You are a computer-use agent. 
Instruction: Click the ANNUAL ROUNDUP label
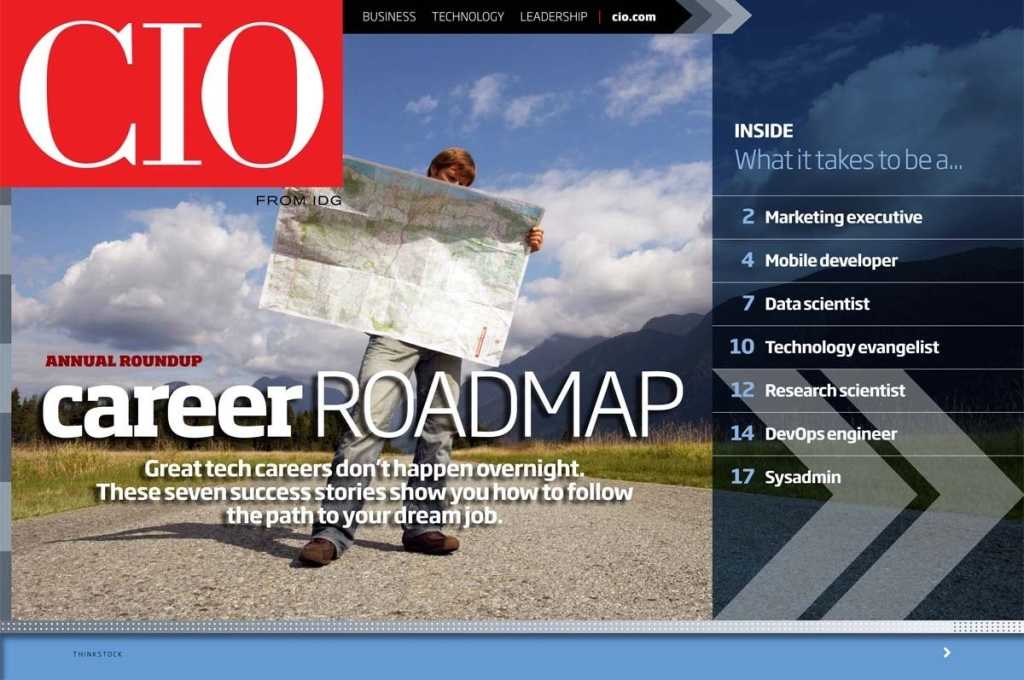coord(124,361)
